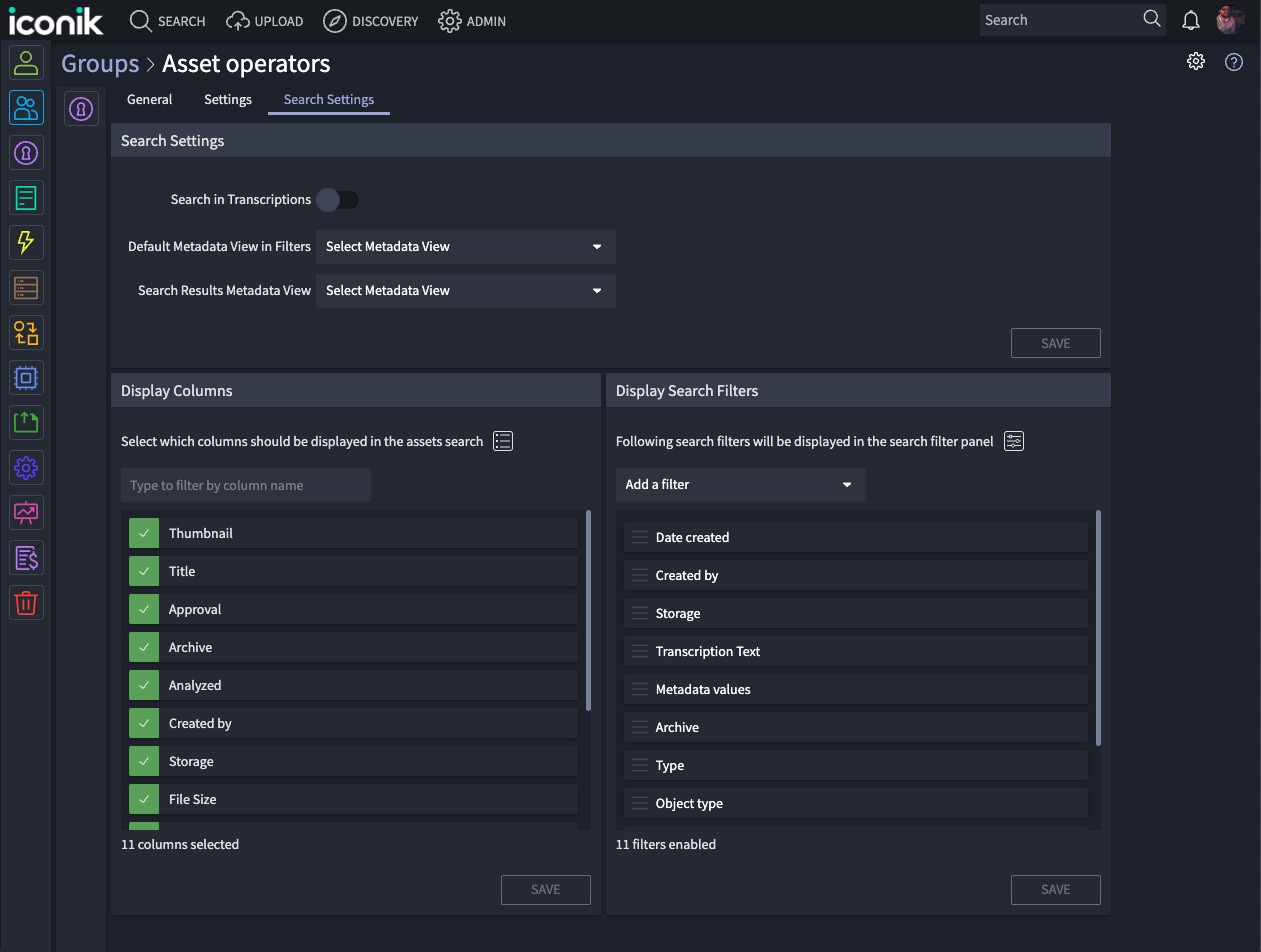Save the Display Search Filters settings
The height and width of the screenshot is (952, 1261).
(1055, 889)
